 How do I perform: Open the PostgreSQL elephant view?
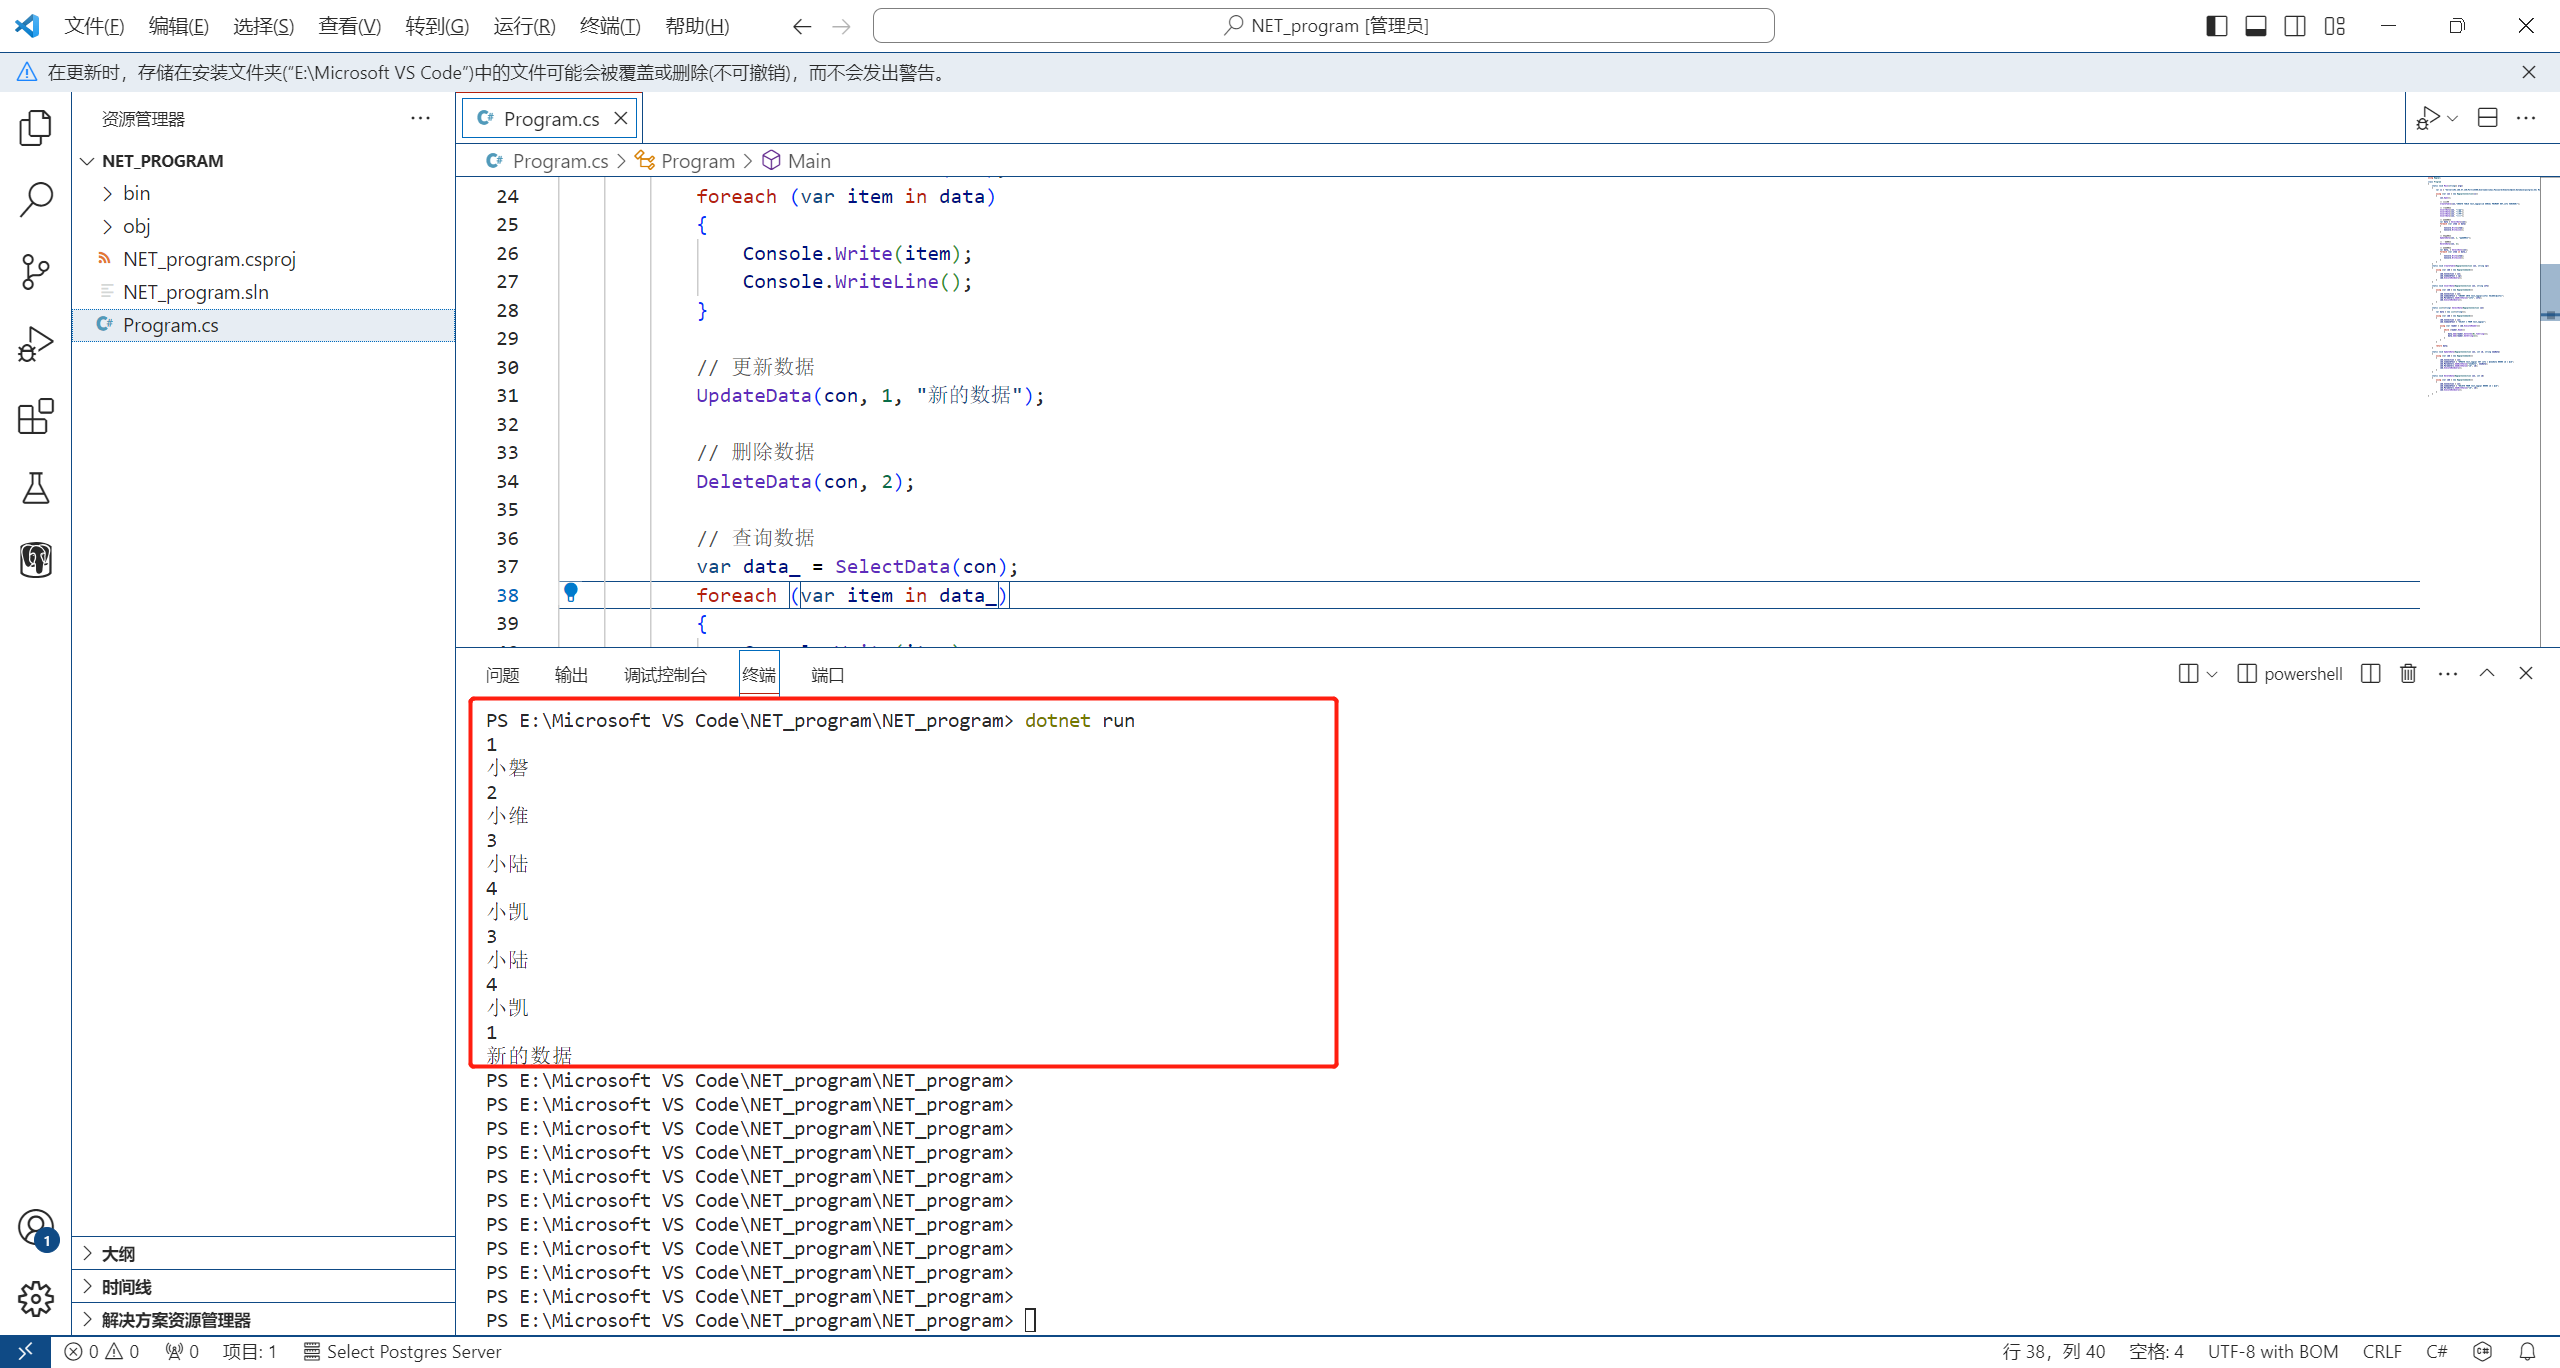click(36, 560)
